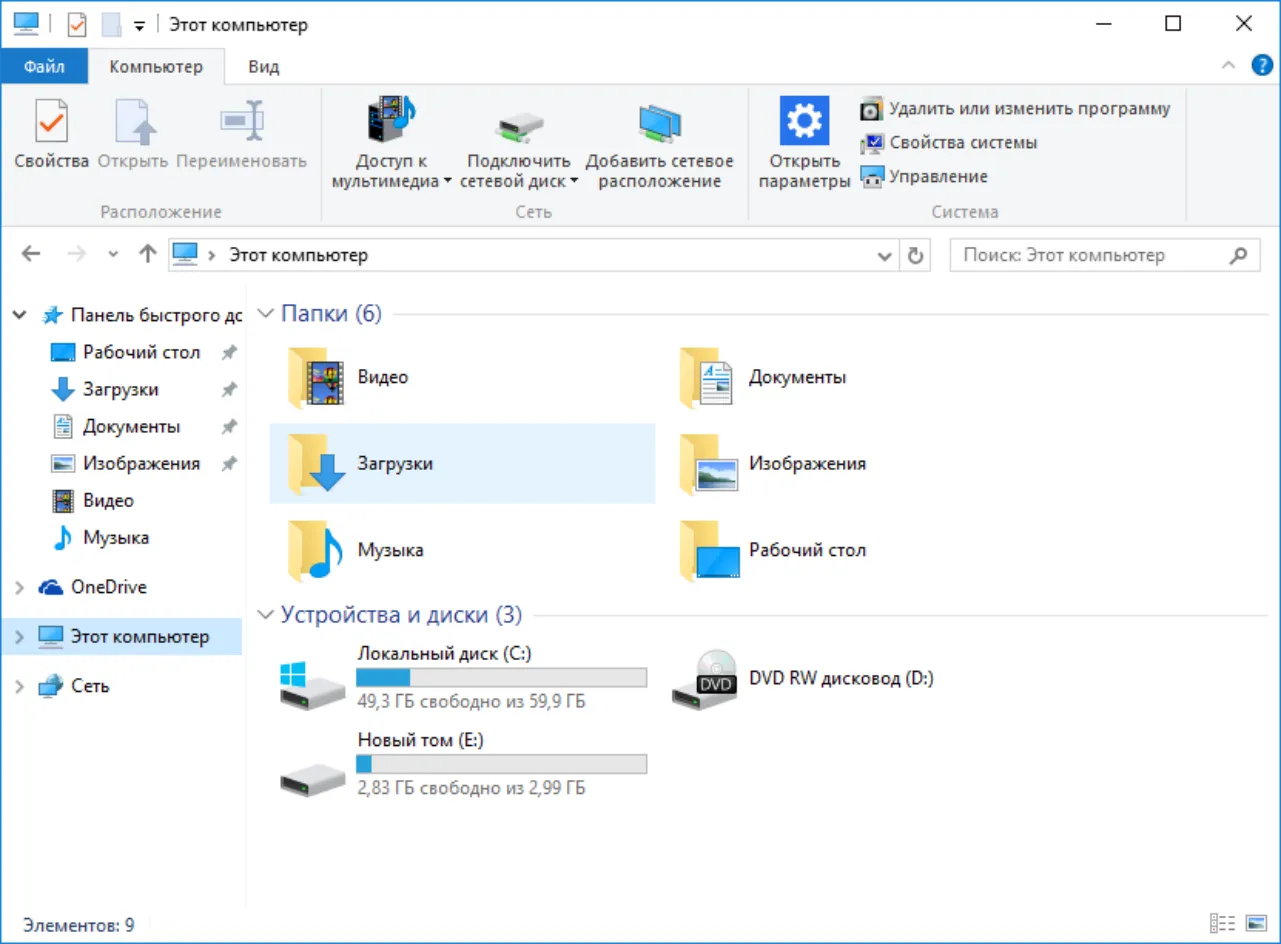Select the Рабочий стол folder icon in Папки
This screenshot has height=944, width=1281.
pos(709,550)
